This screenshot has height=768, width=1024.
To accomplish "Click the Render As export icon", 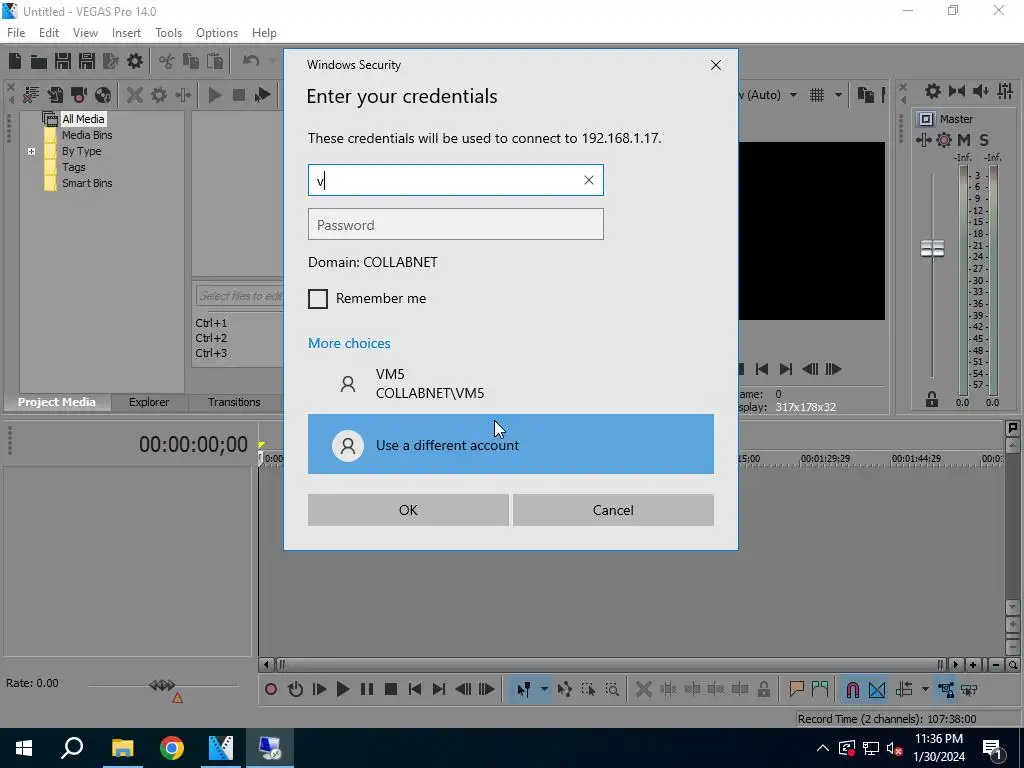I will pos(111,61).
